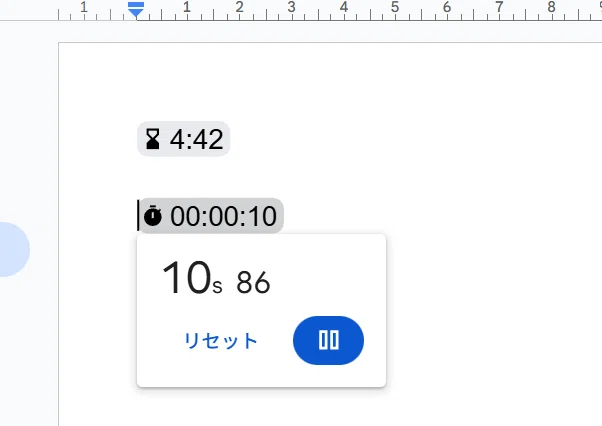Image resolution: width=602 pixels, height=426 pixels.
Task: Click ruler mark 7
Action: point(499,7)
